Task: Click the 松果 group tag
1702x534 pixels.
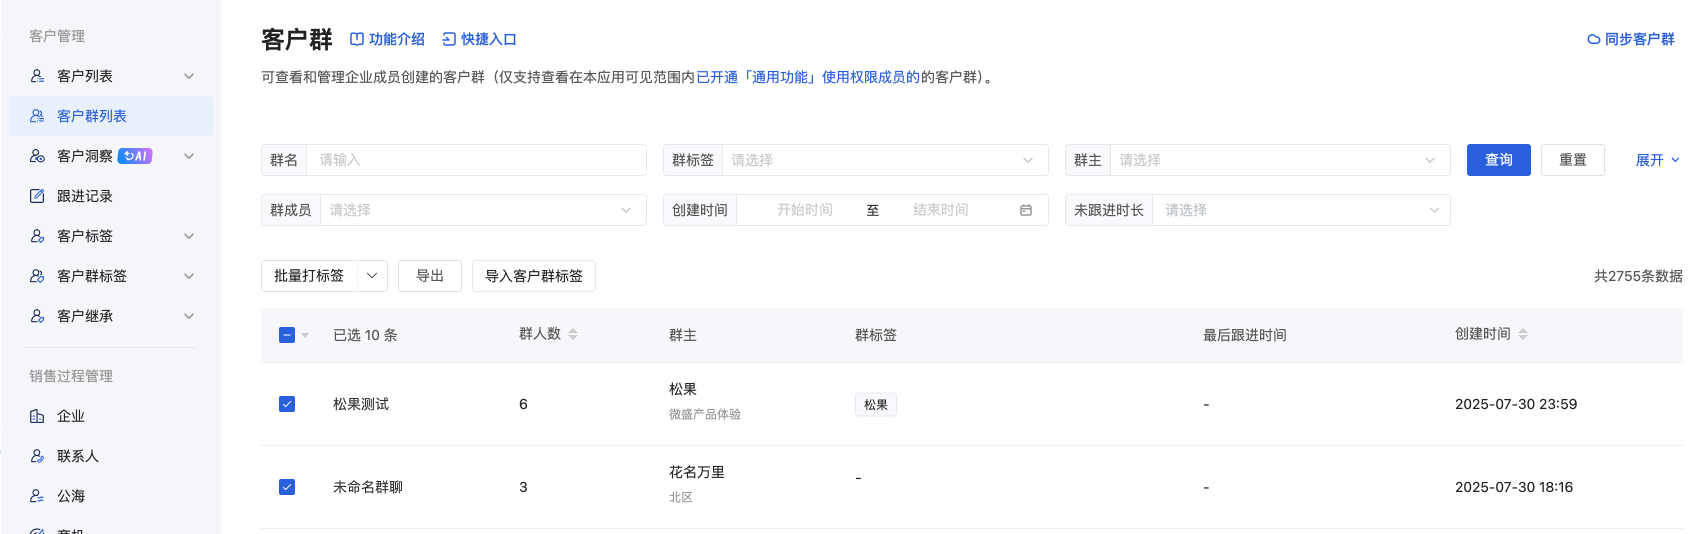Action: 876,404
